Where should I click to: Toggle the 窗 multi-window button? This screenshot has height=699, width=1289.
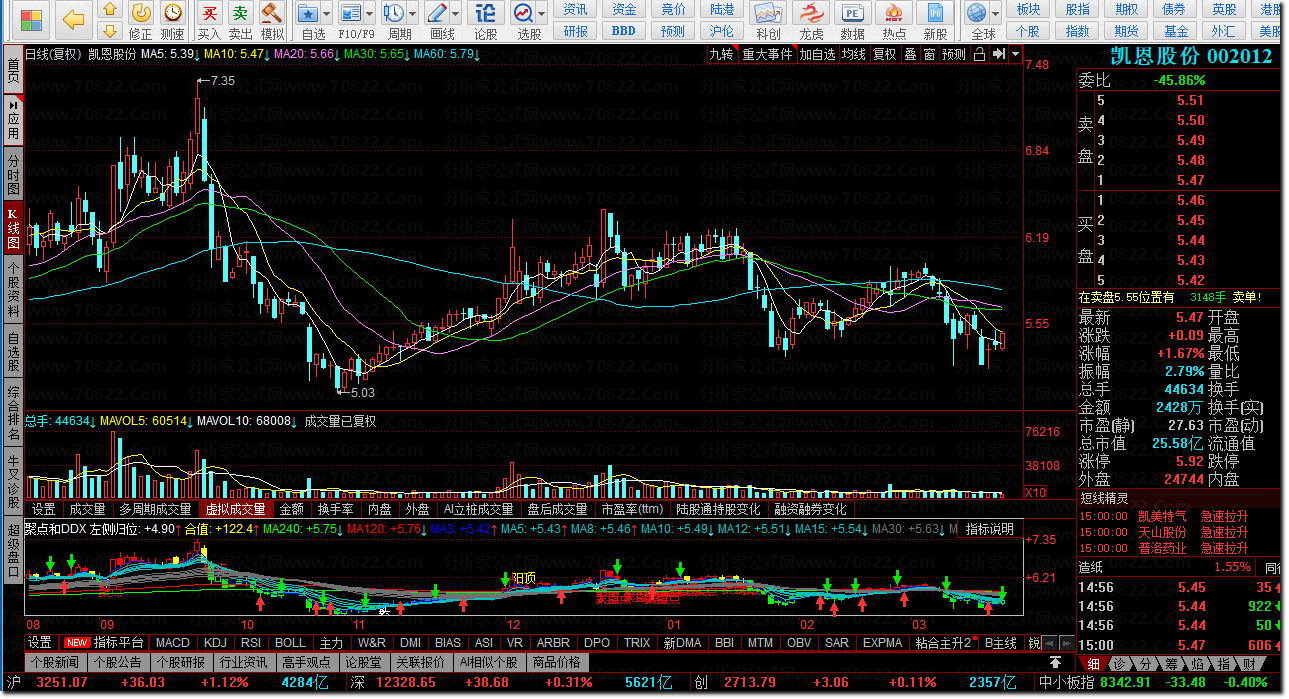pos(929,54)
